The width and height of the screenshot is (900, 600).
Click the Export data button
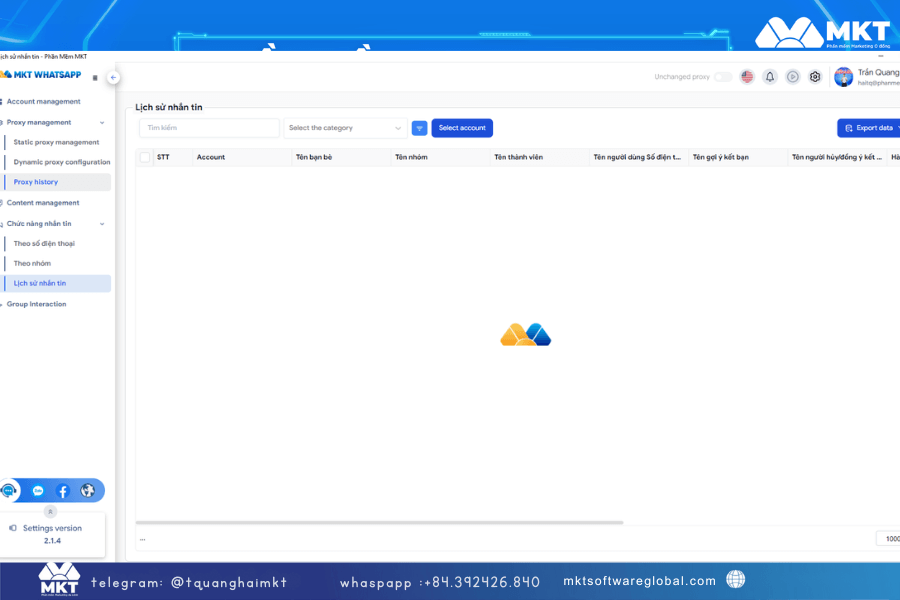(868, 128)
